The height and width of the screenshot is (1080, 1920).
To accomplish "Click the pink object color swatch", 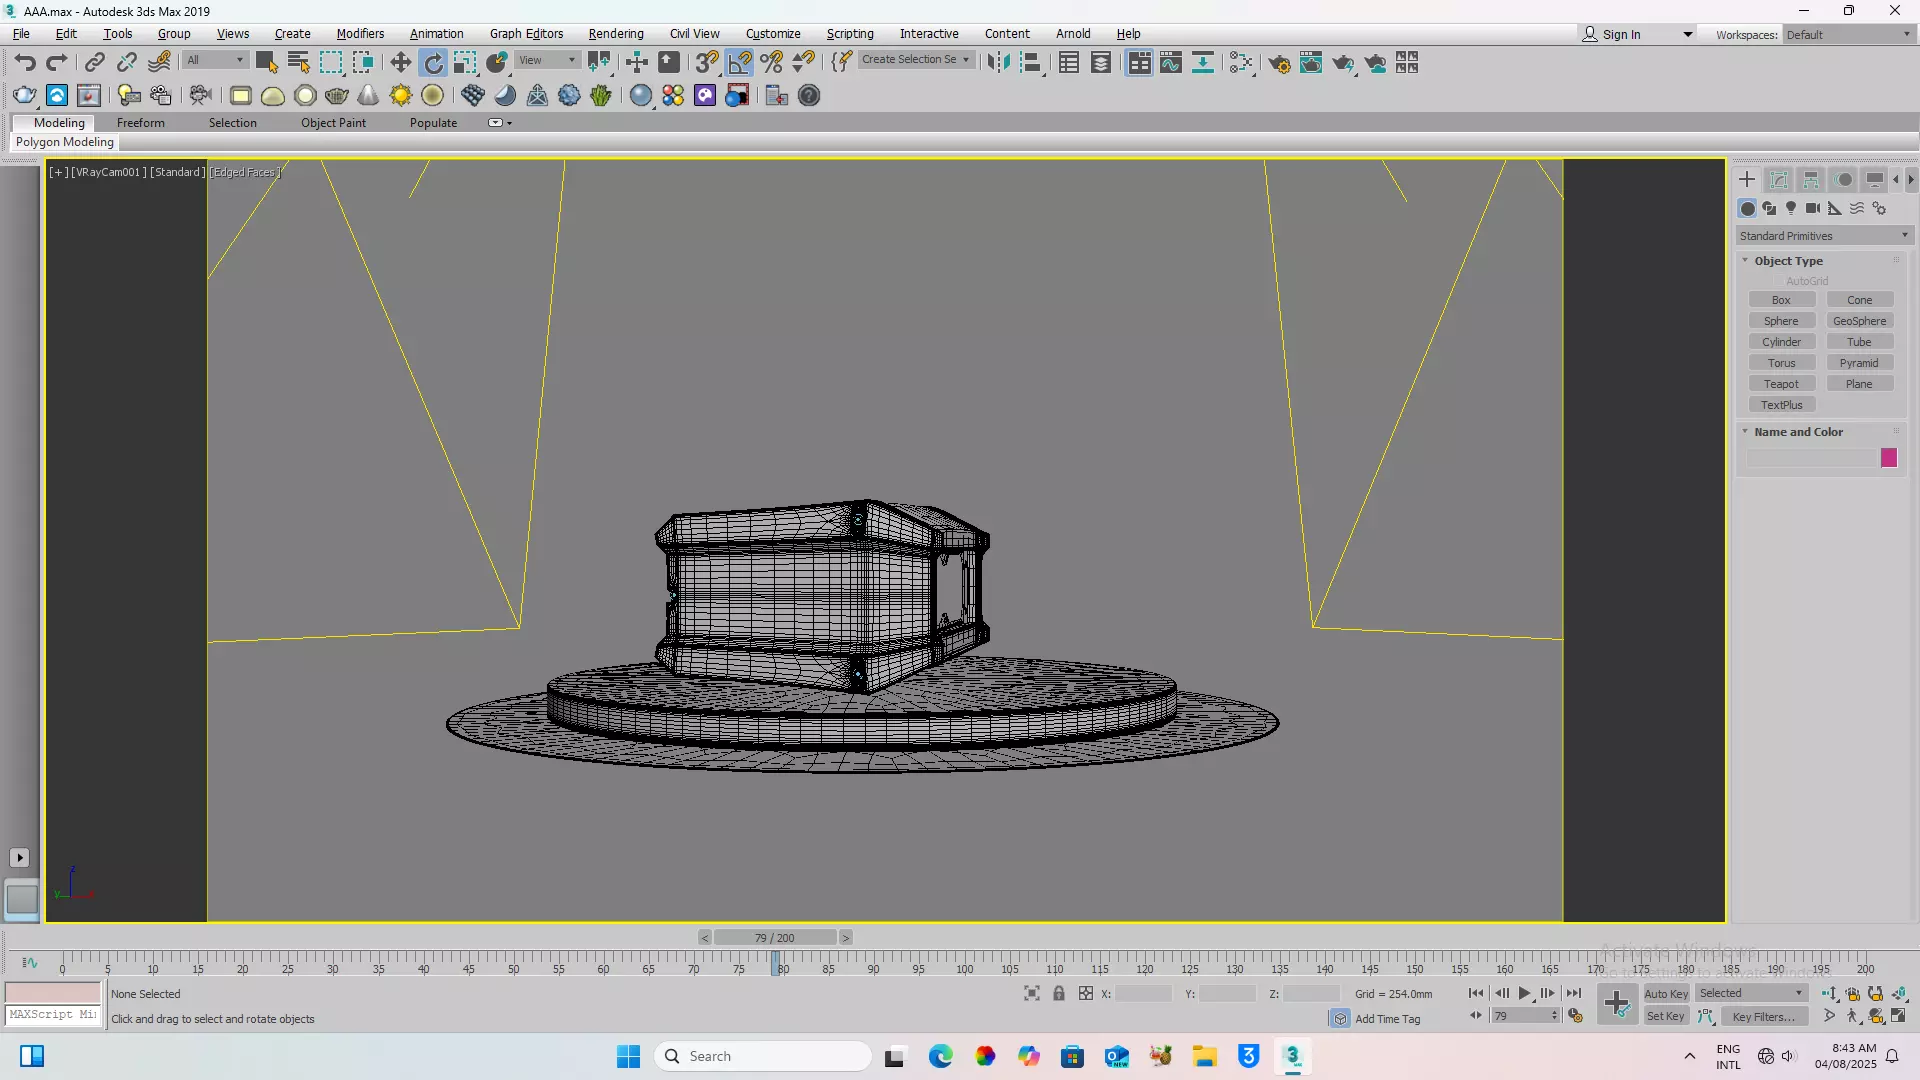I will [1888, 458].
